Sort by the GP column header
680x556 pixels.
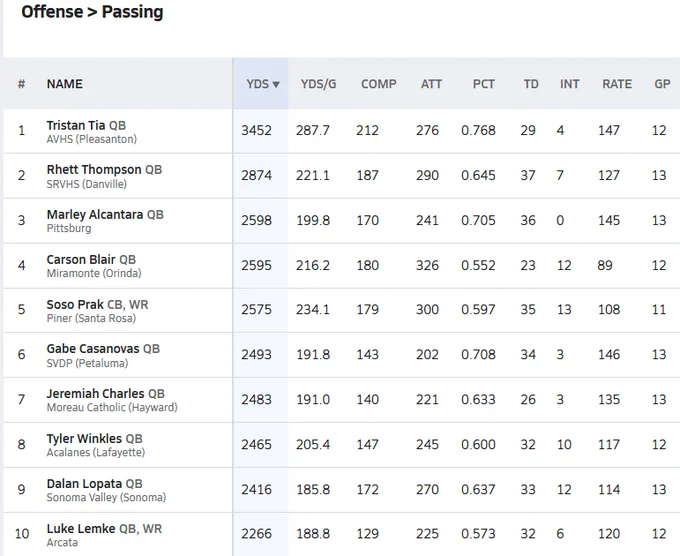tap(662, 84)
